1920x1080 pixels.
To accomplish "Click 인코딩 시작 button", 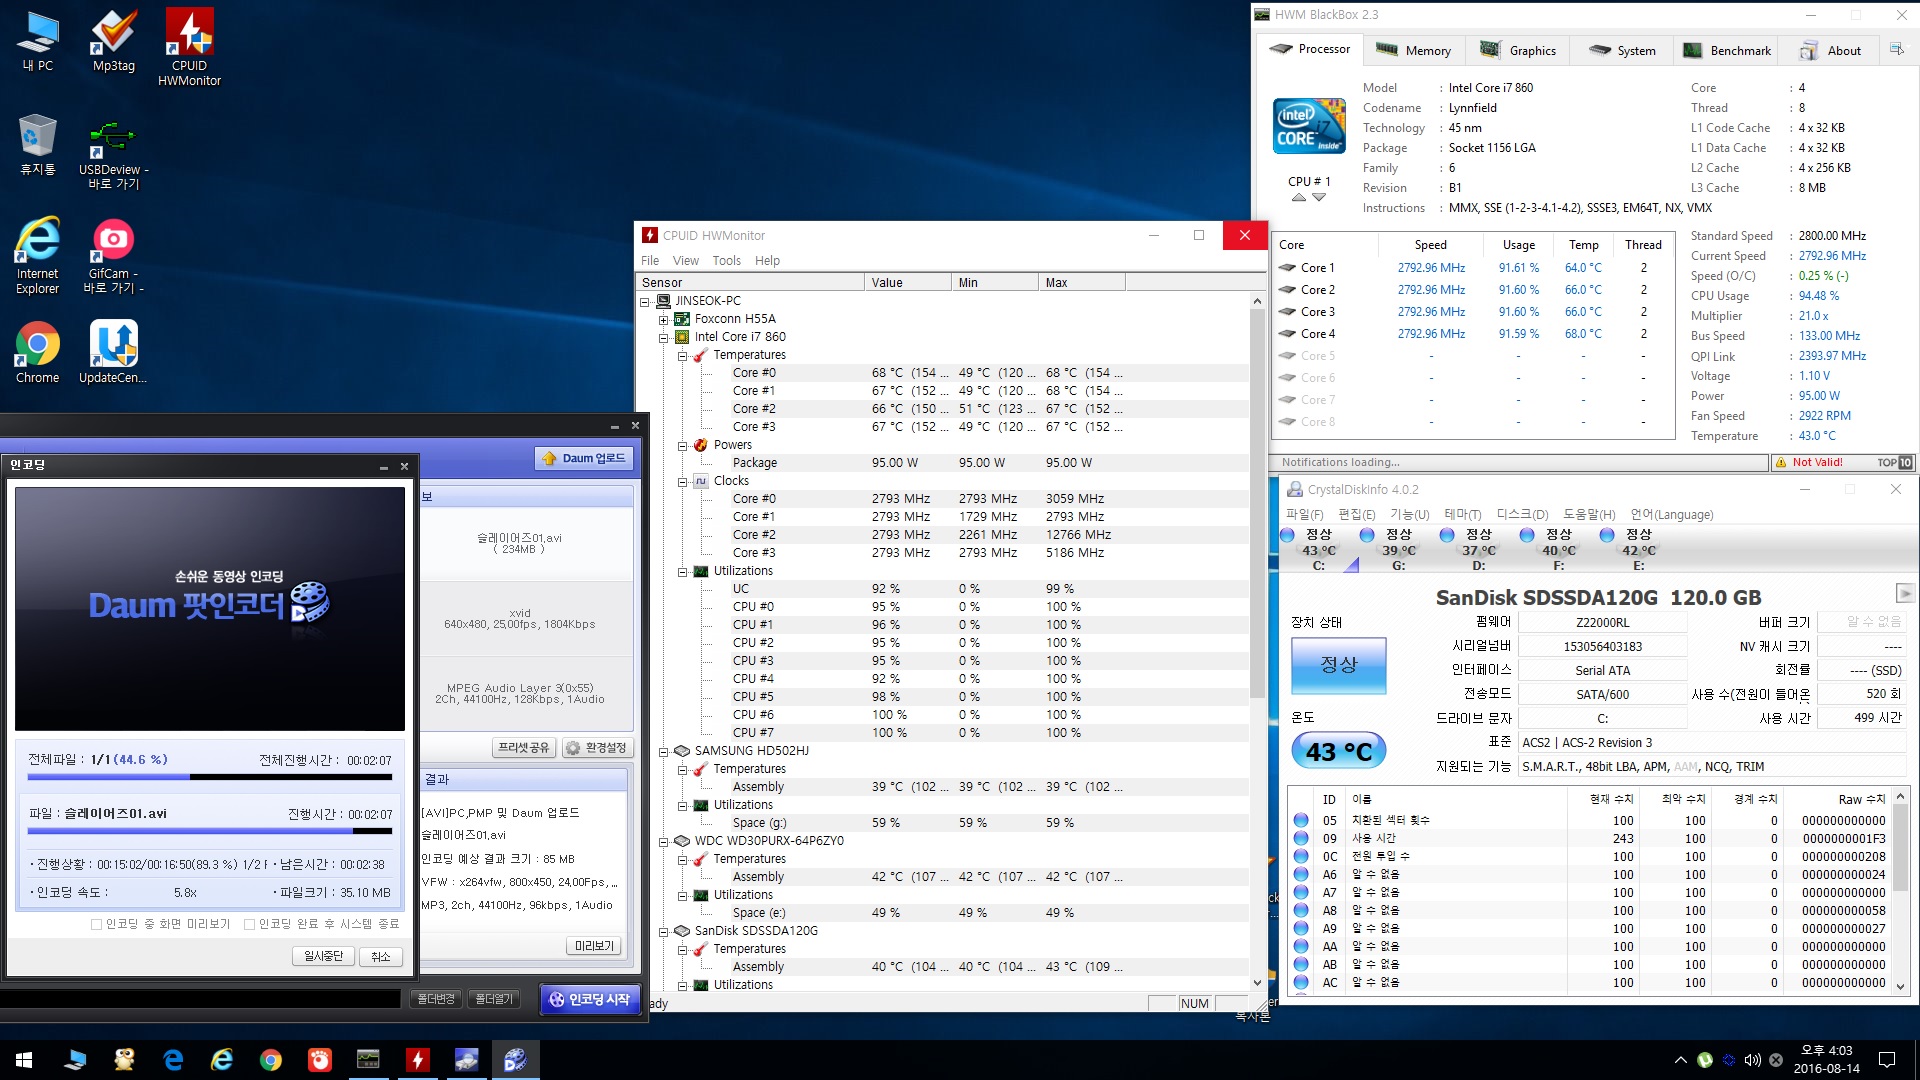I will [590, 999].
